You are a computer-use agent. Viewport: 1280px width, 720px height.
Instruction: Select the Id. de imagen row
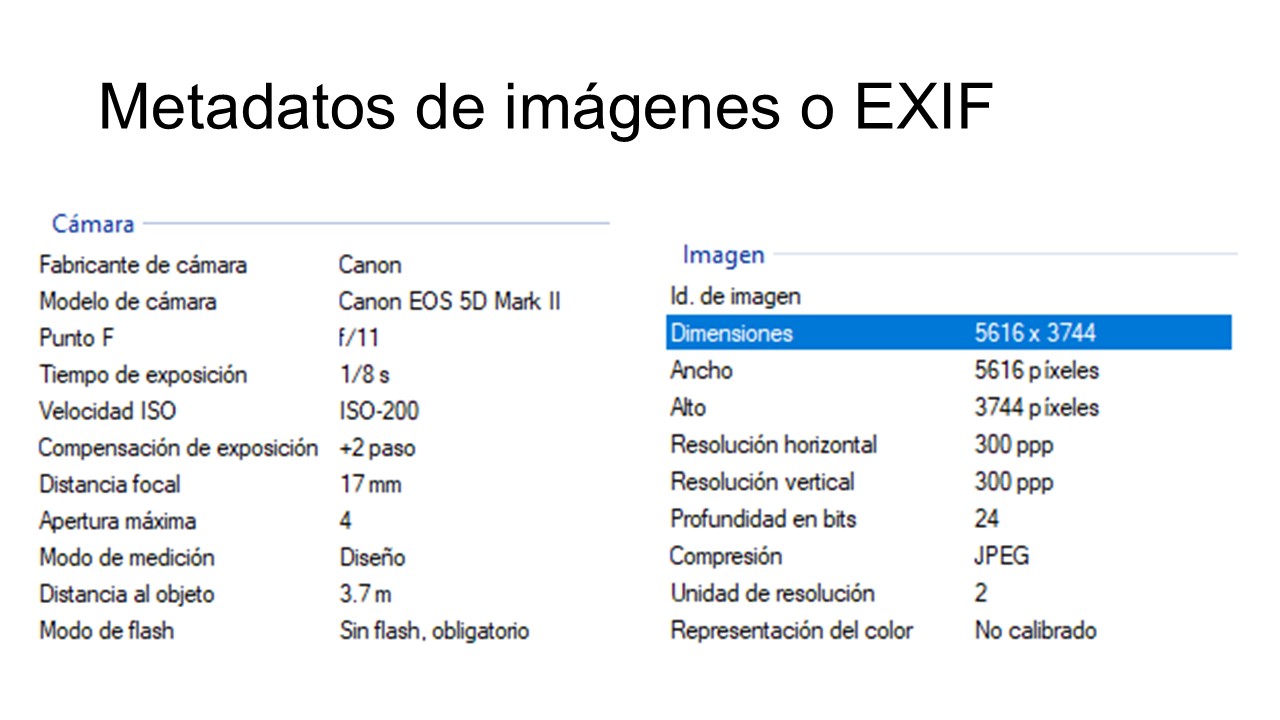735,296
